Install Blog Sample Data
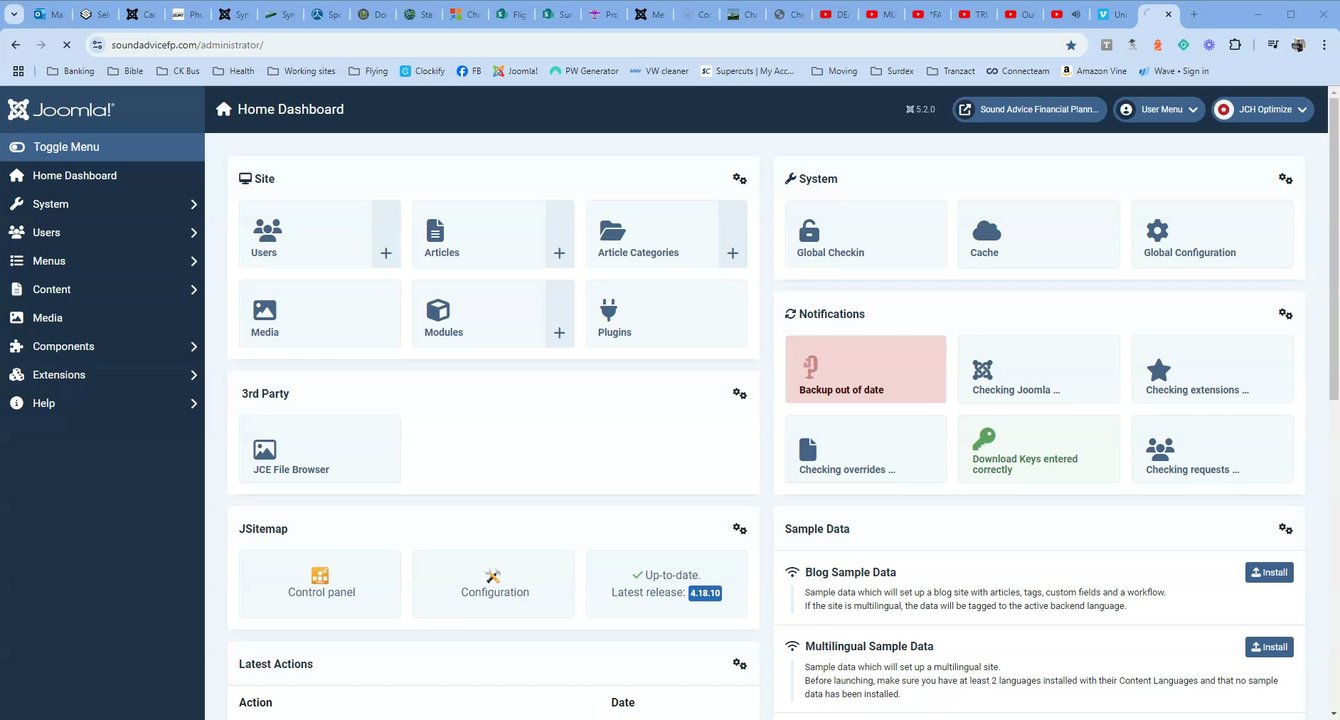The height and width of the screenshot is (720, 1340). pos(1269,573)
